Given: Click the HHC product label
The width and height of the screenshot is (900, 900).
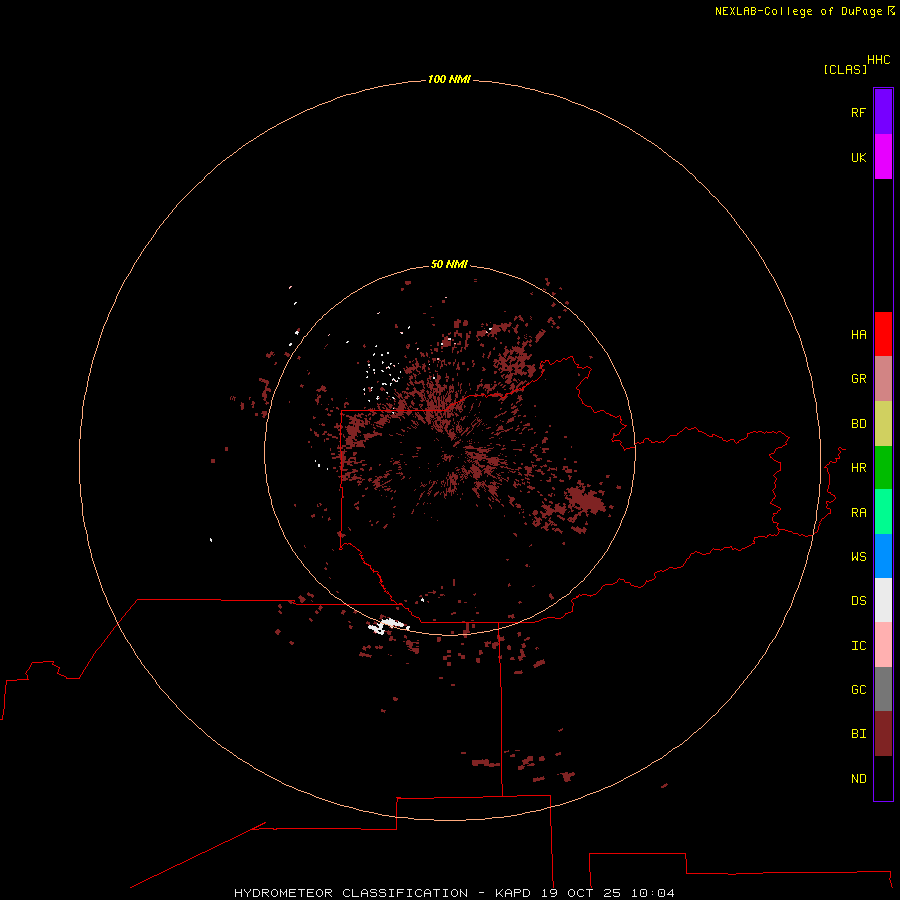Looking at the screenshot, I should tap(878, 60).
